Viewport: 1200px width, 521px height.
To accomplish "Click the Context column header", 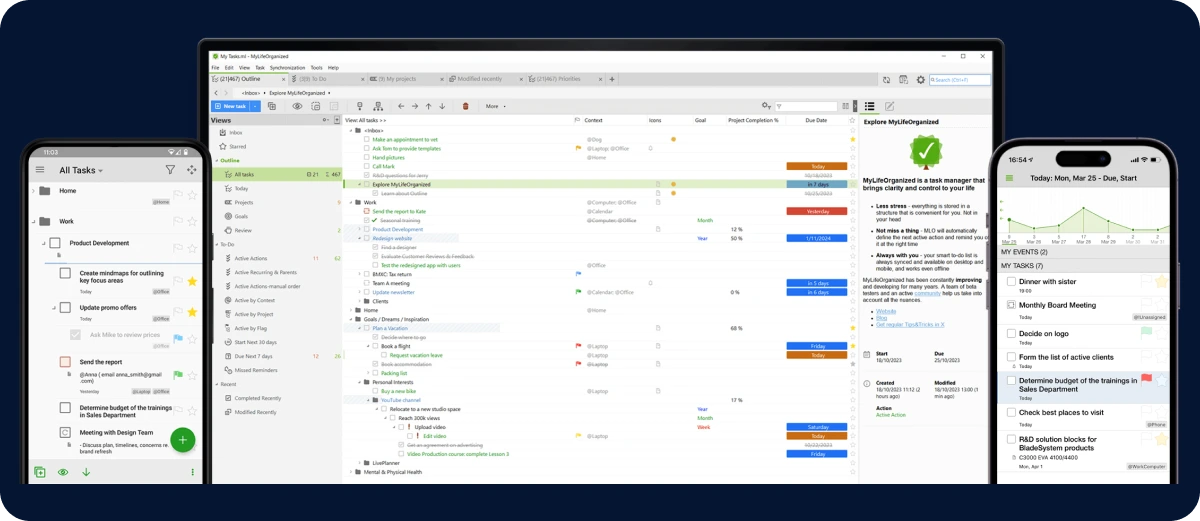I will [594, 120].
